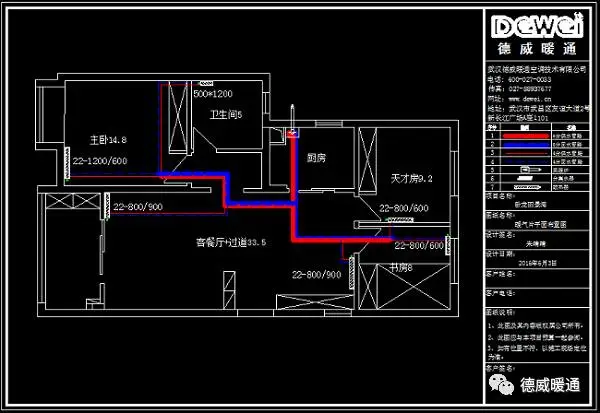Image resolution: width=600 pixels, height=413 pixels.
Task: Pick the thin red line in legend row 3
Action: coord(526,153)
